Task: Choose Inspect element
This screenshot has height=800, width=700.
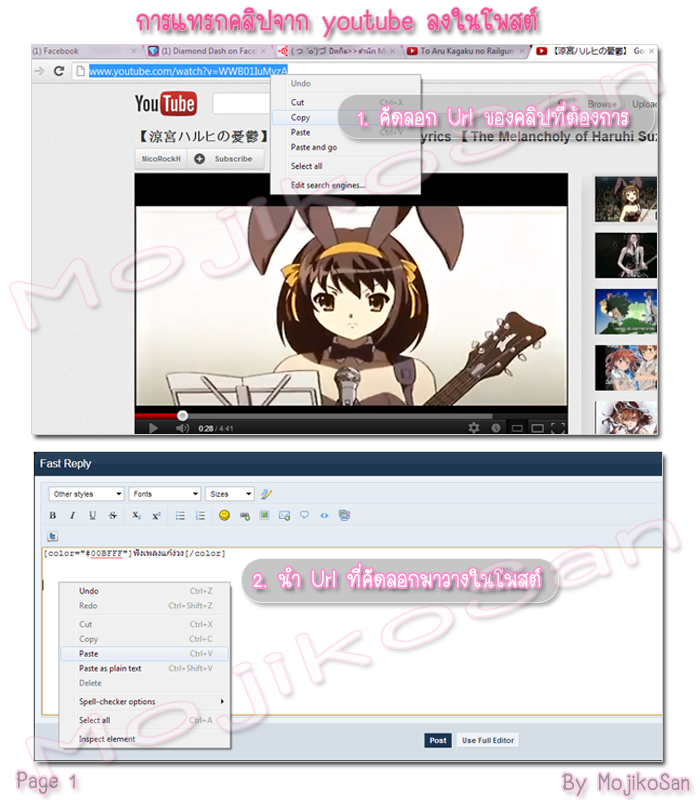Action: [x=144, y=739]
